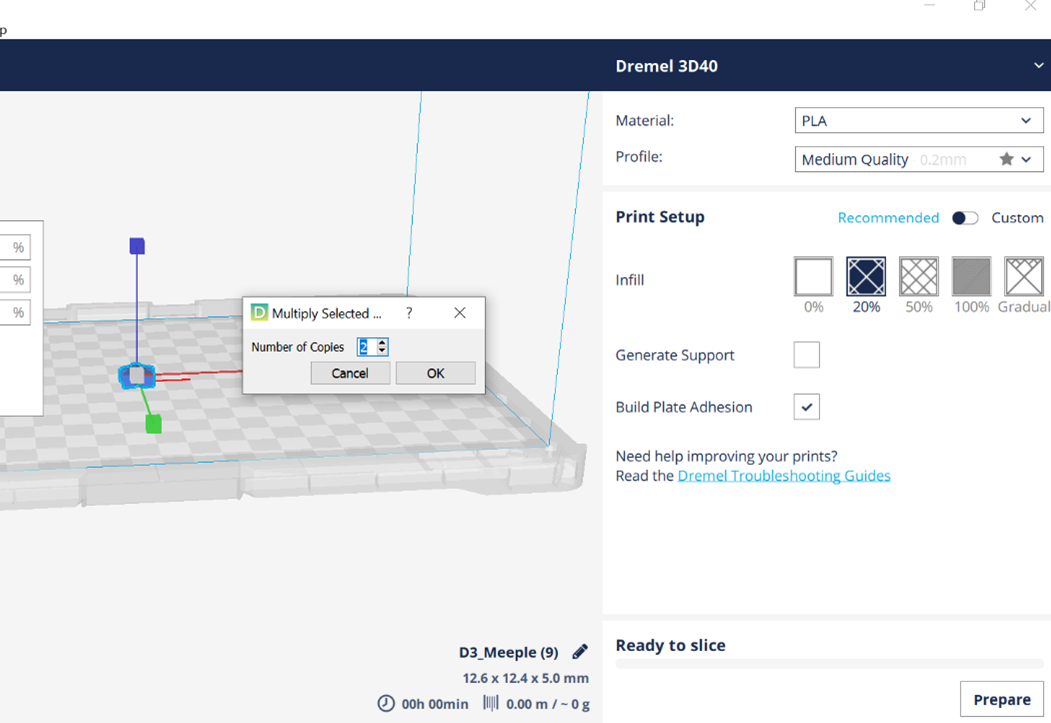
Task: Expand the Dremel 3D40 printer selector
Action: (x=1038, y=66)
